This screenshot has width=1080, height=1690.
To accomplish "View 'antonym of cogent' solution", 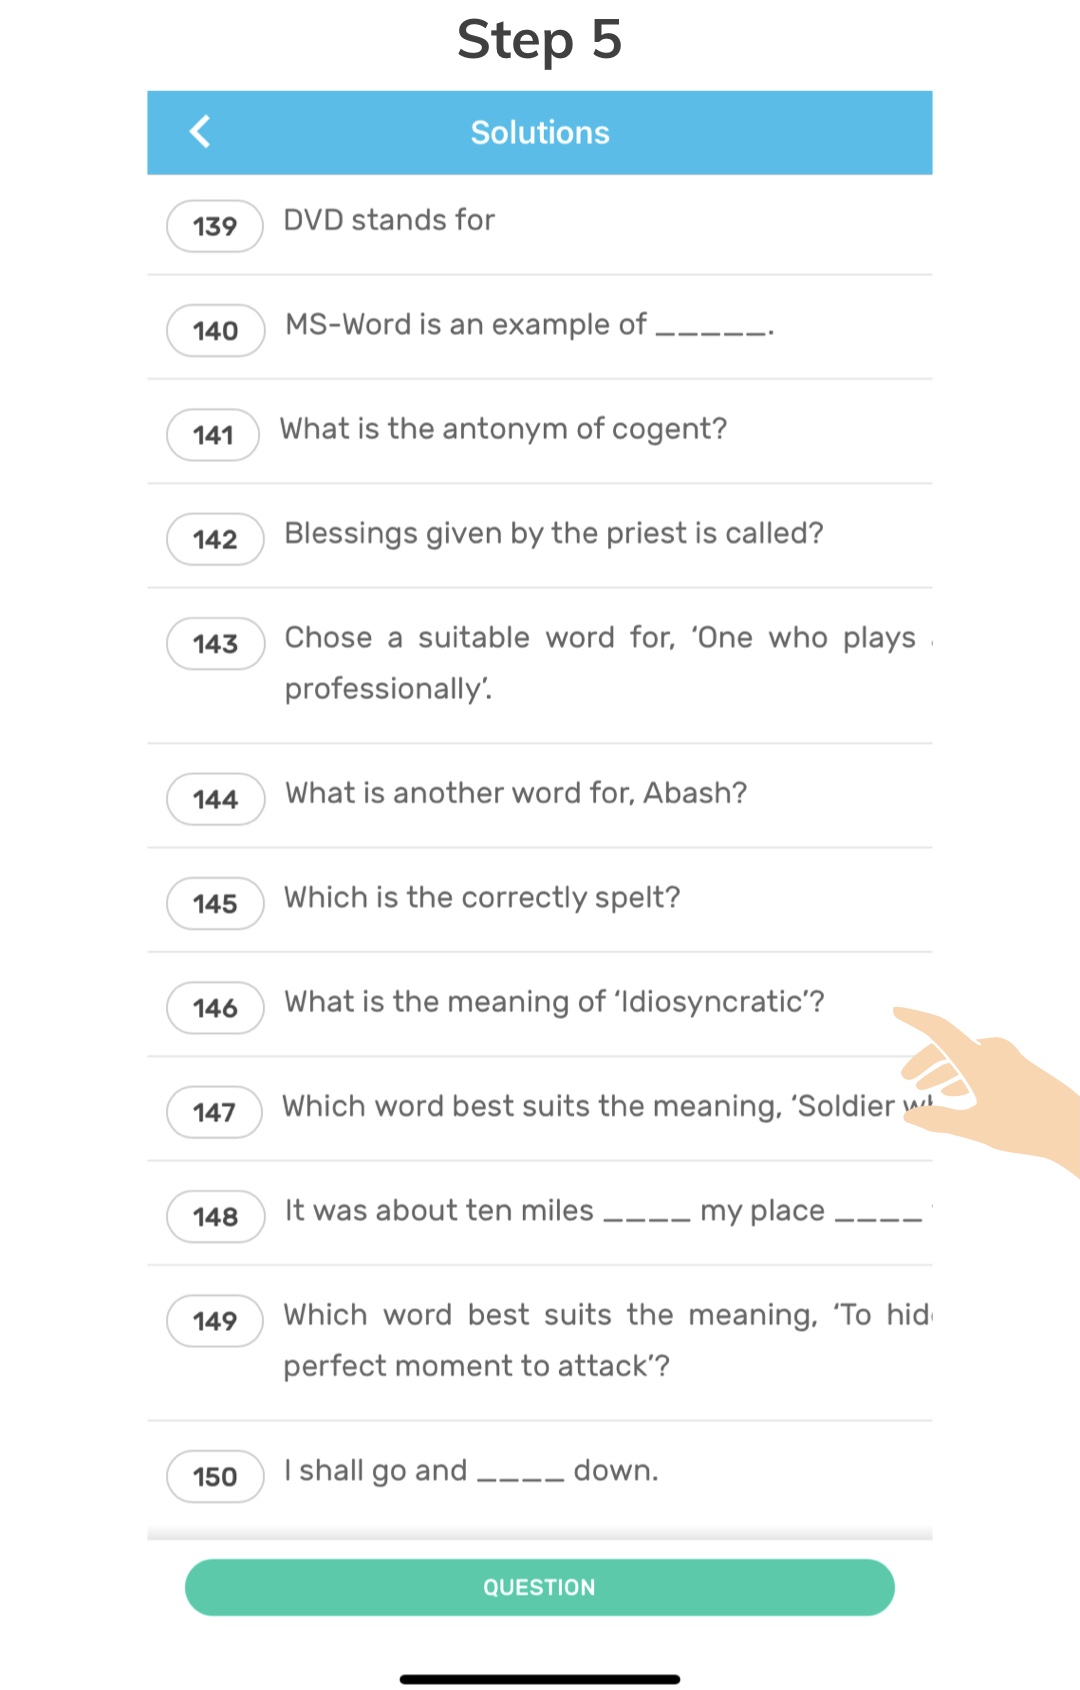I will pos(503,429).
